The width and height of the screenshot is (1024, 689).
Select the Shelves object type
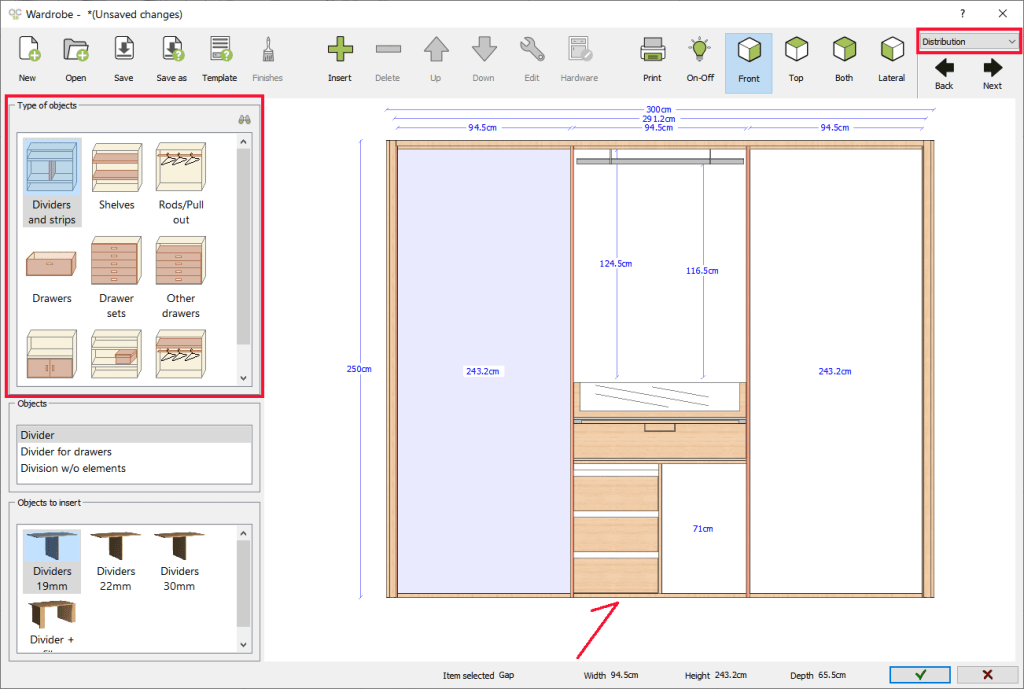[116, 176]
